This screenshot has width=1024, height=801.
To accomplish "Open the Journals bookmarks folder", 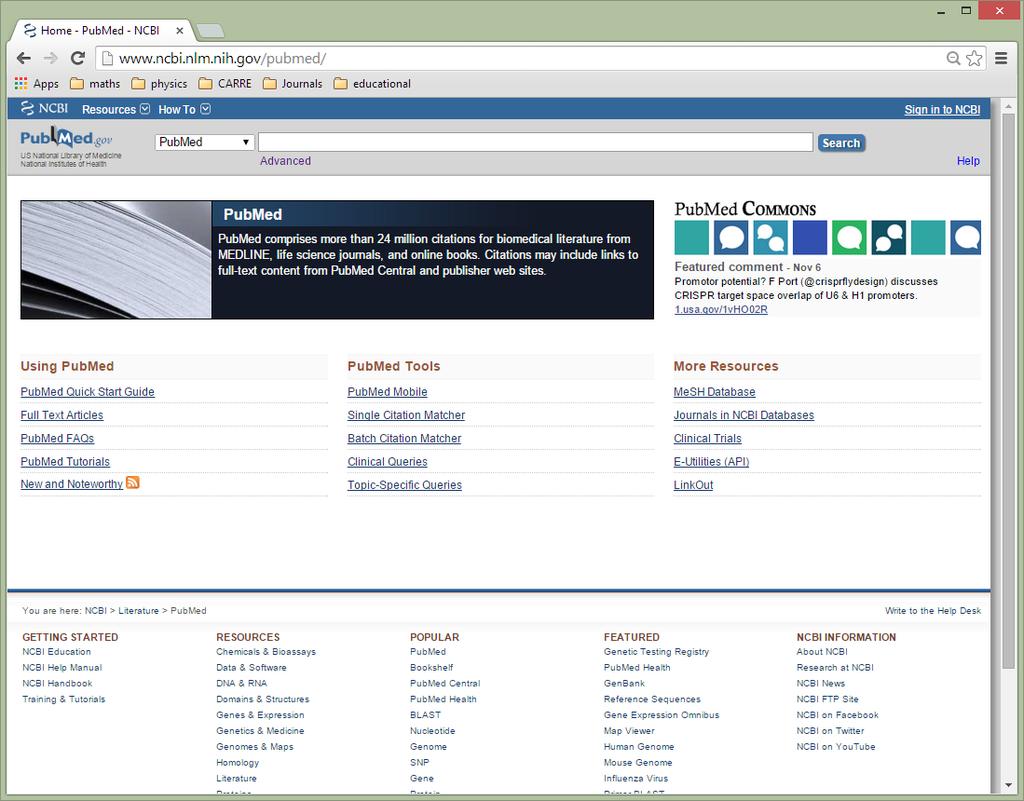I will pos(293,84).
